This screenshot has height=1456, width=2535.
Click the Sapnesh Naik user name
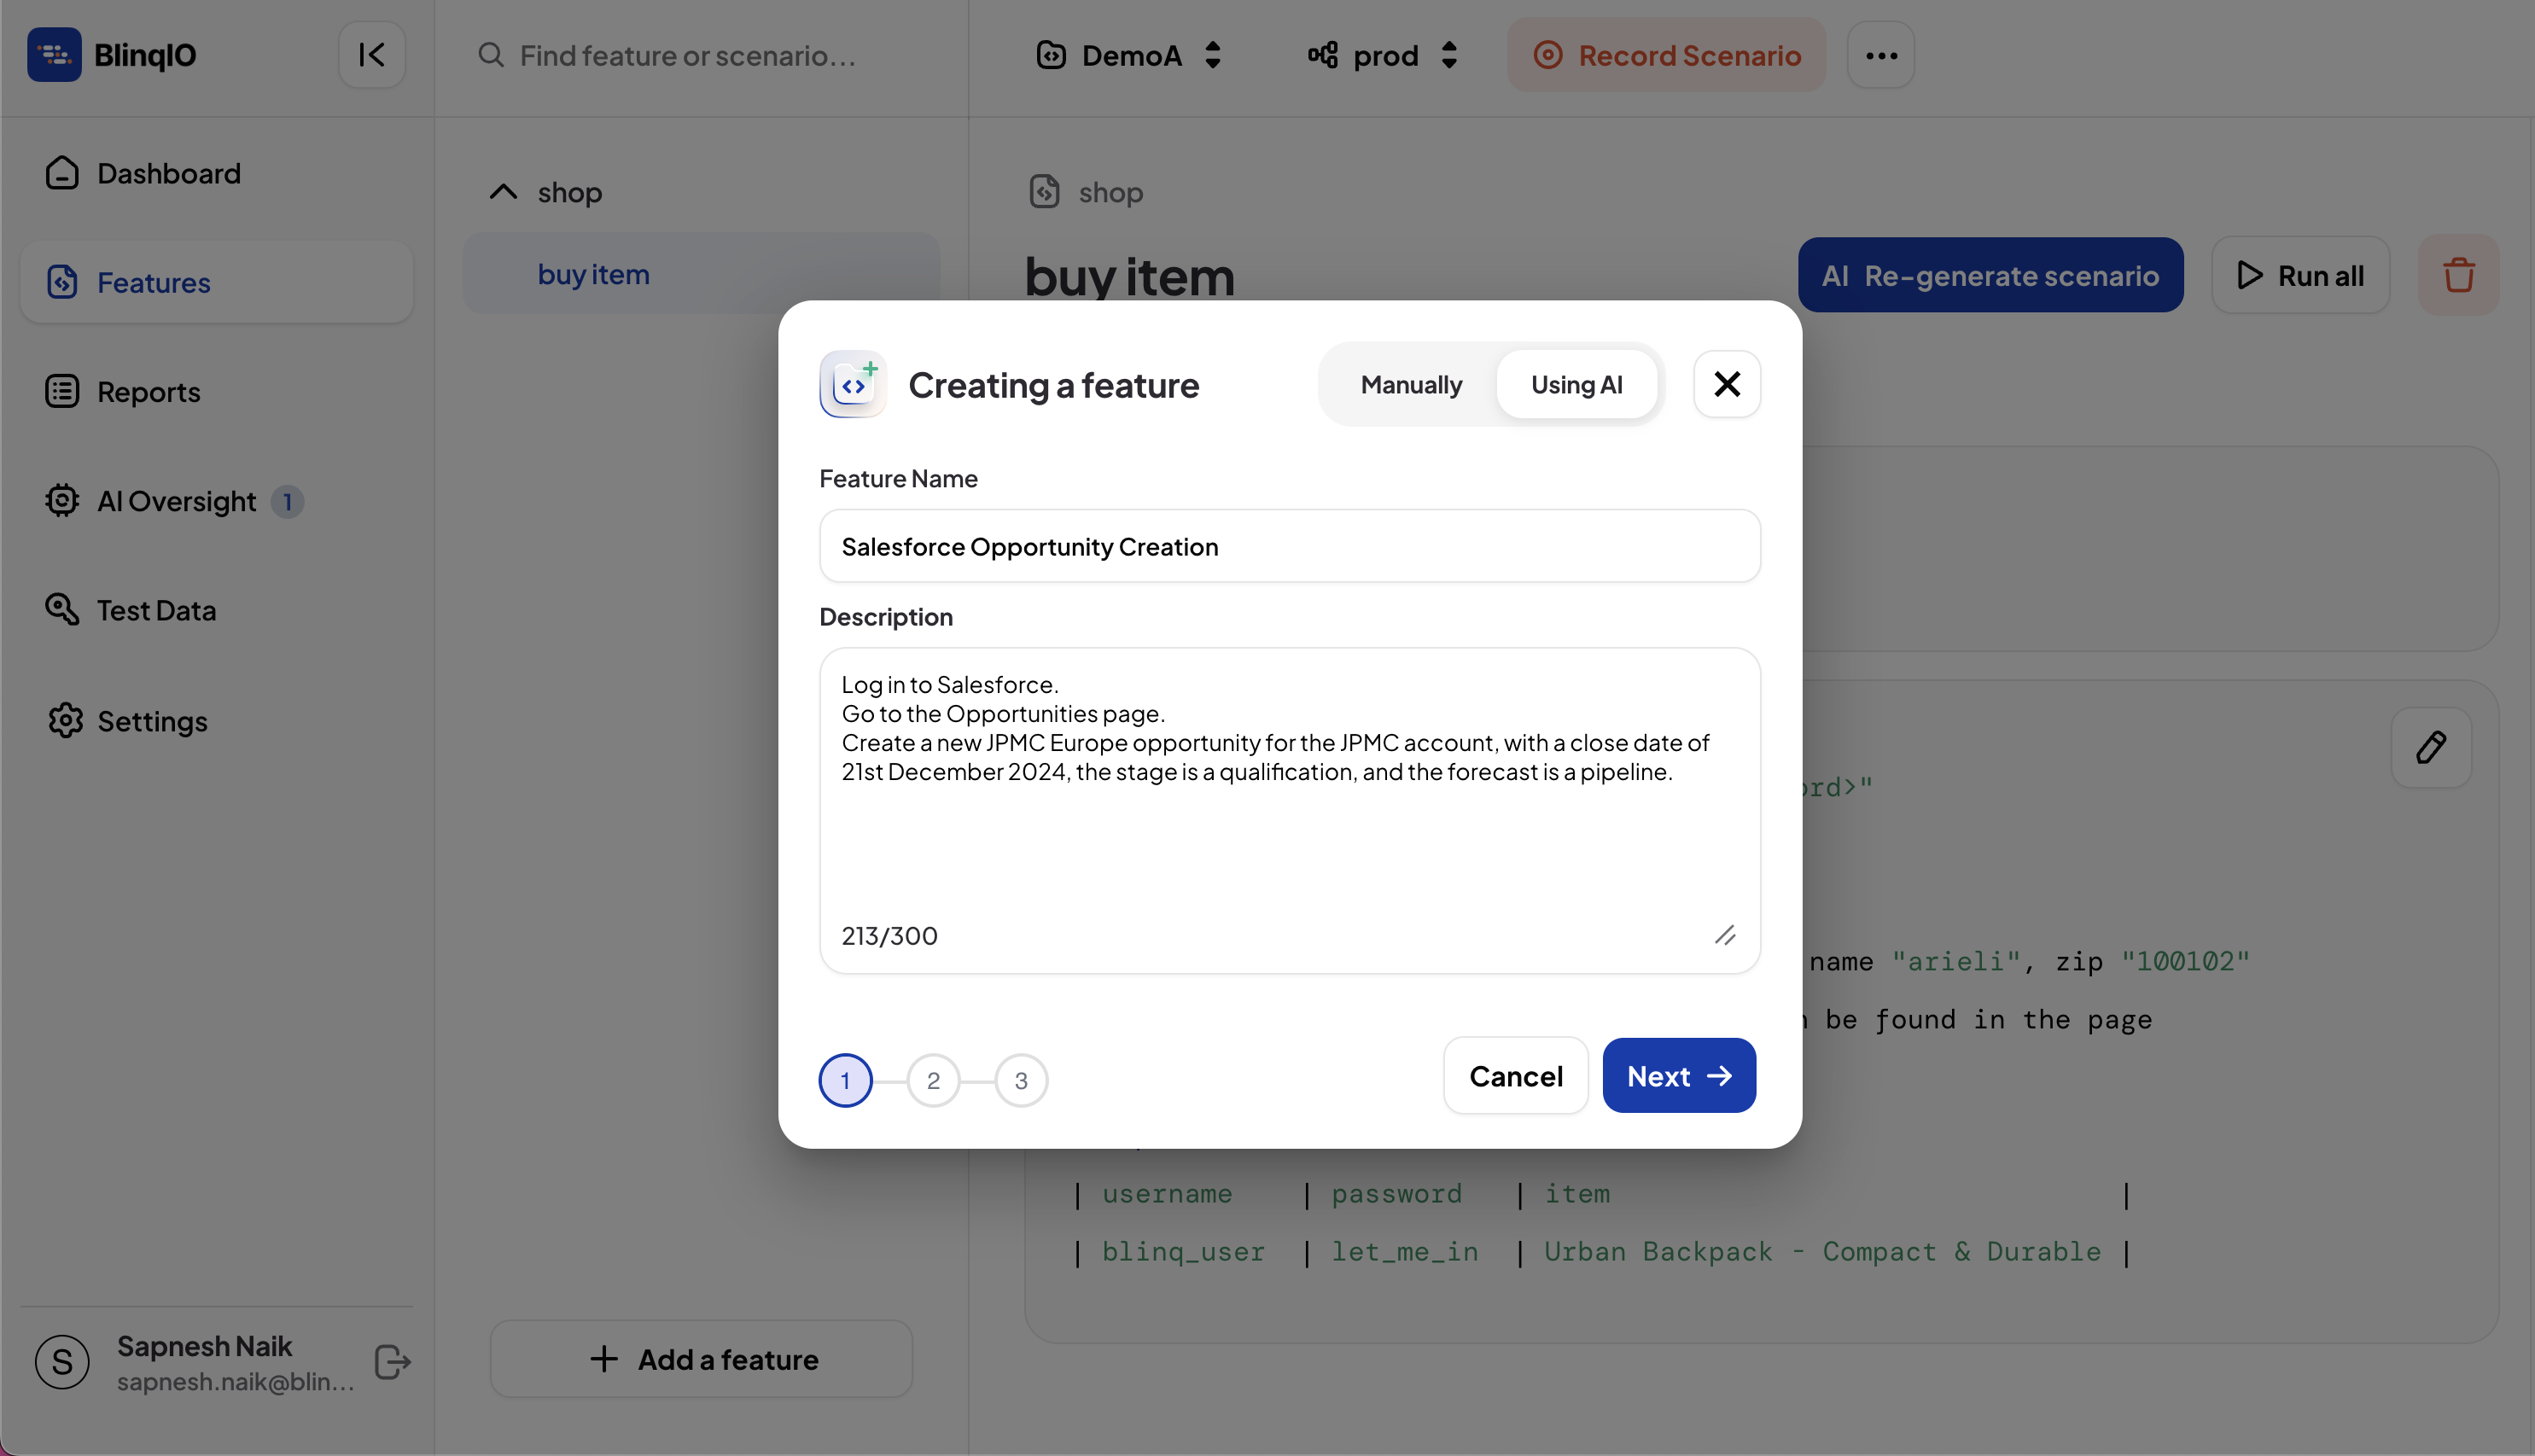[x=205, y=1346]
